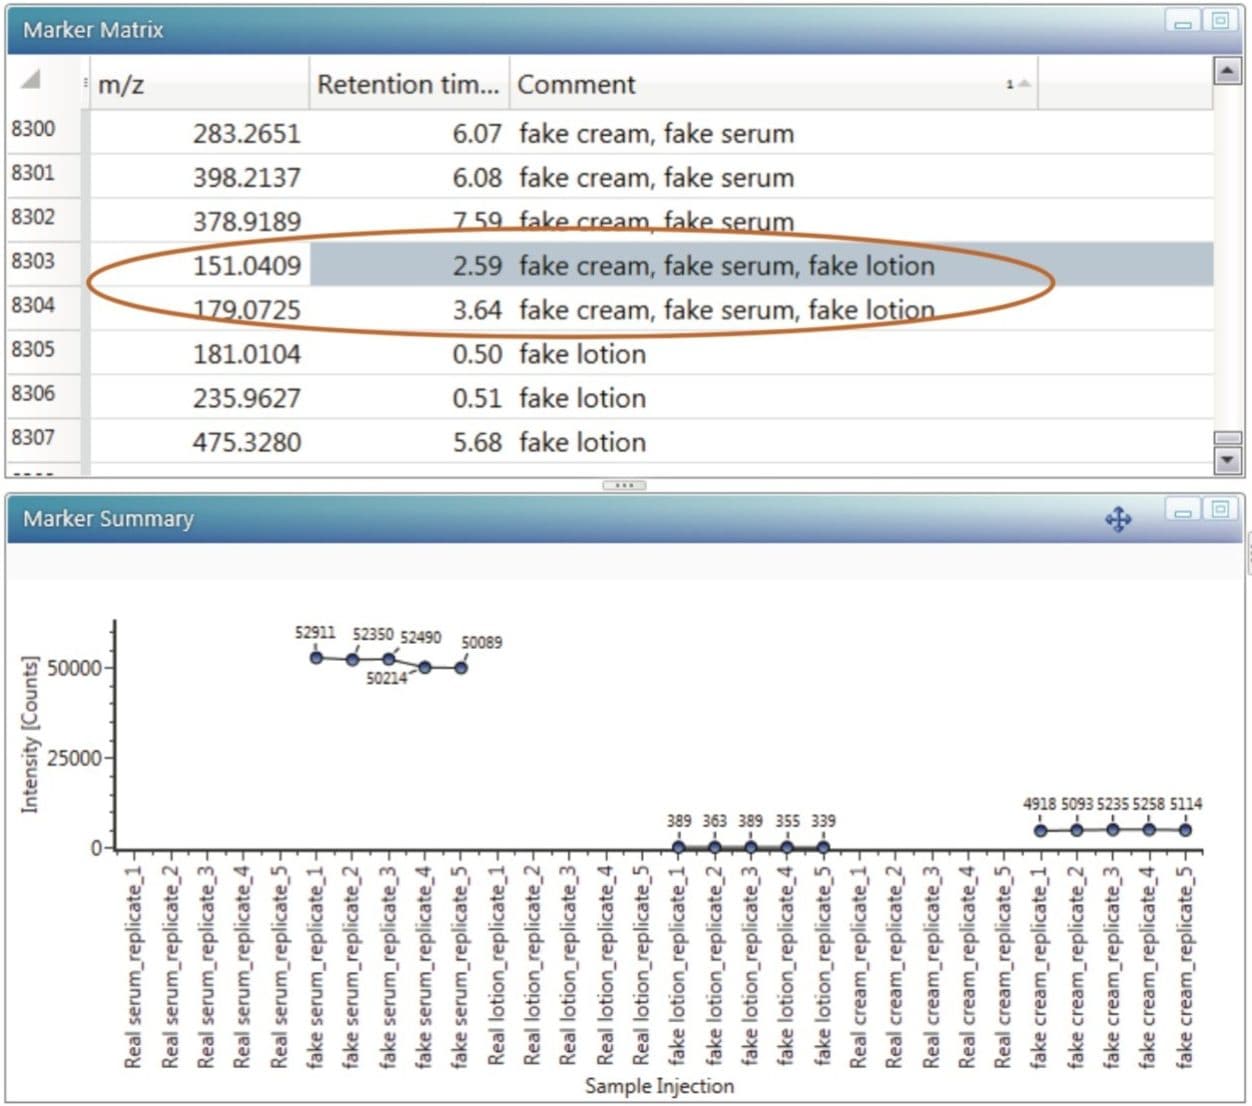Click the fake lotion data point labeled 363
The image size is (1252, 1106).
[714, 847]
